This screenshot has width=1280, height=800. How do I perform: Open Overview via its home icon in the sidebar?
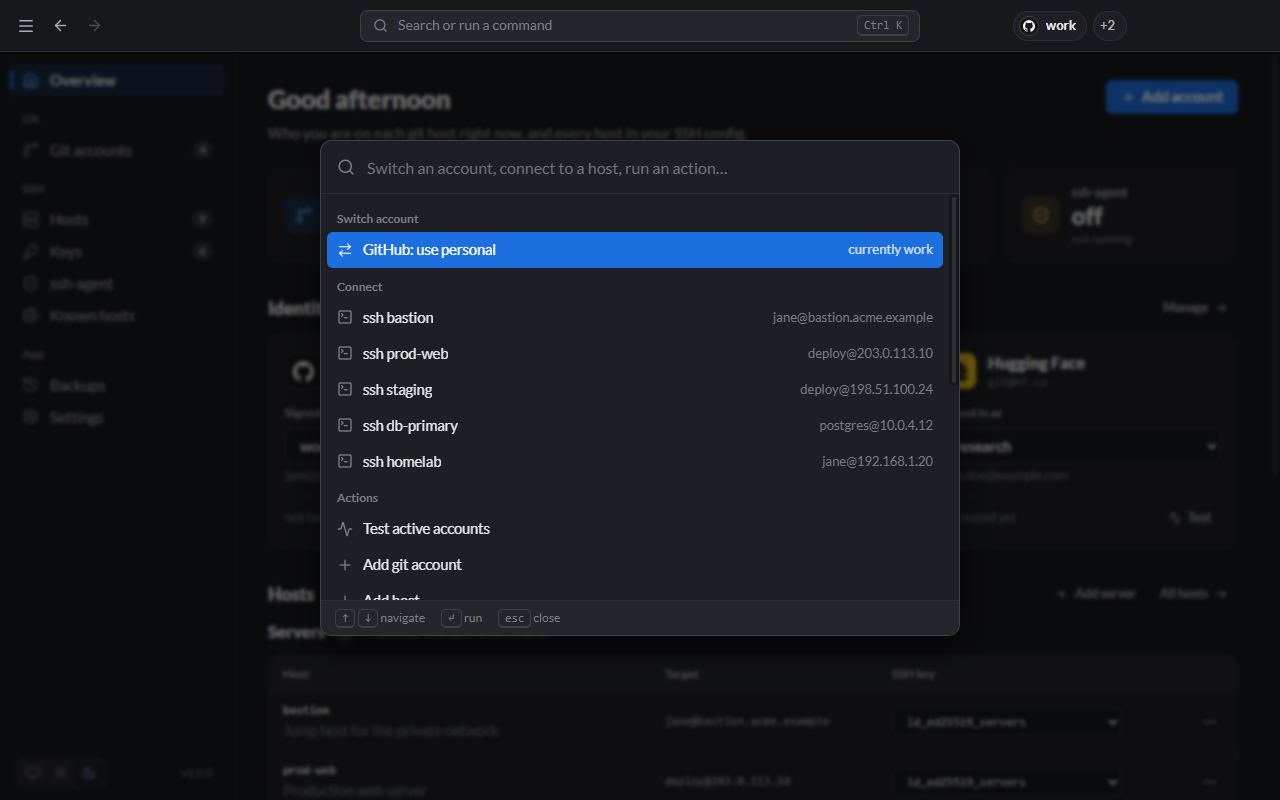coord(30,81)
